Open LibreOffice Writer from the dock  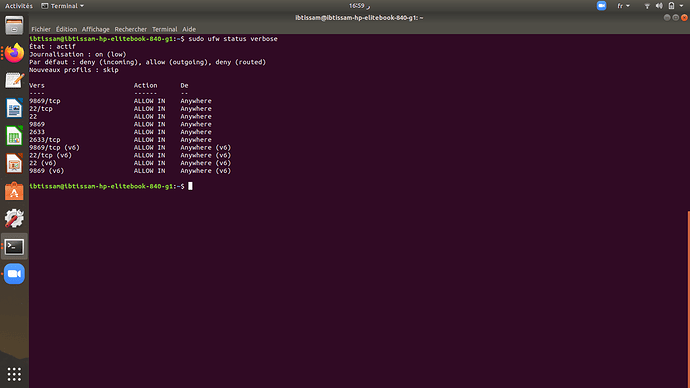(x=14, y=108)
